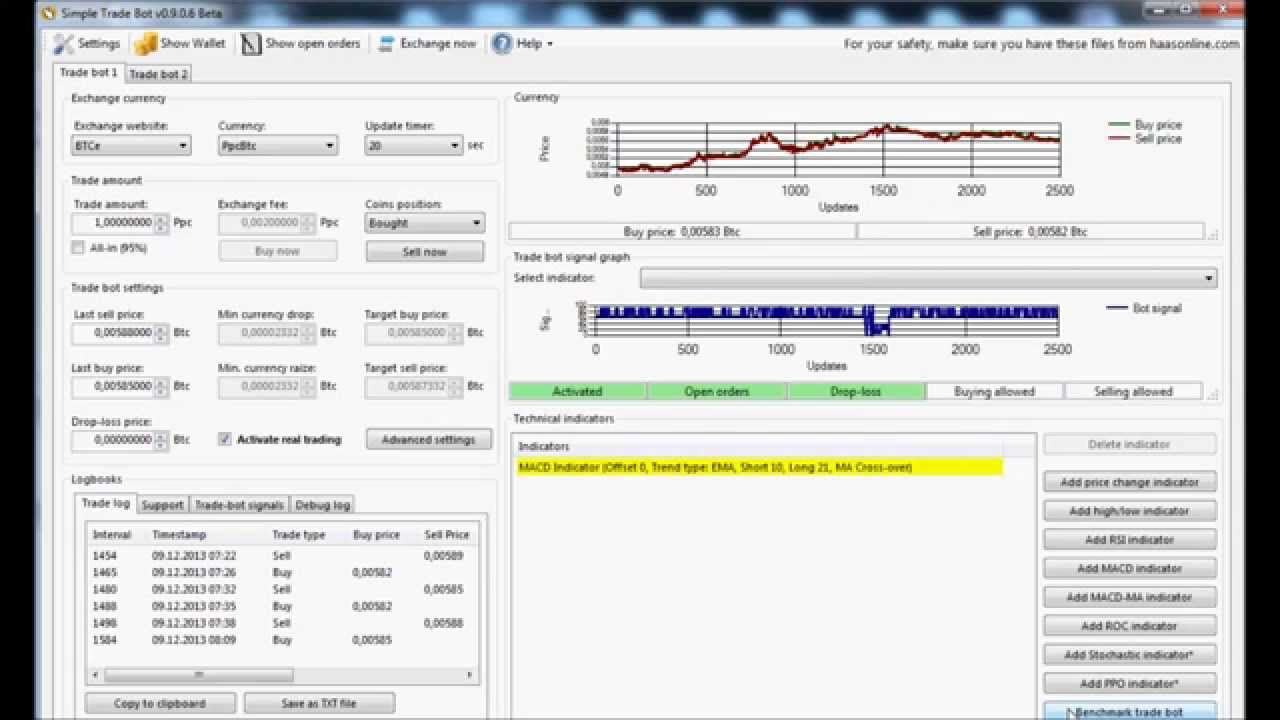Screen dimensions: 1280x720
Task: Click the Drop-loss status indicator
Action: (x=856, y=391)
